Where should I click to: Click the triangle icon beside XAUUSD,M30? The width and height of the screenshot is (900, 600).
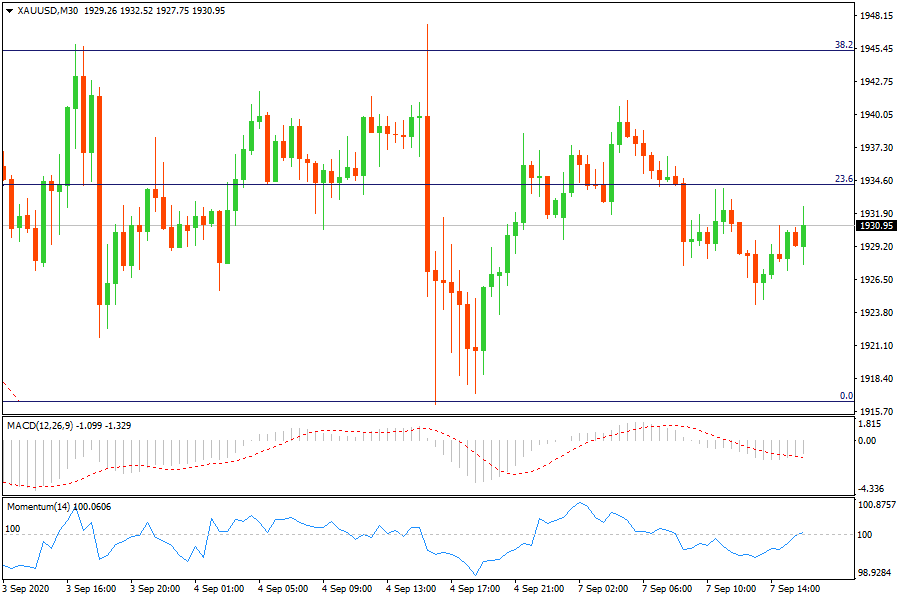click(9, 11)
